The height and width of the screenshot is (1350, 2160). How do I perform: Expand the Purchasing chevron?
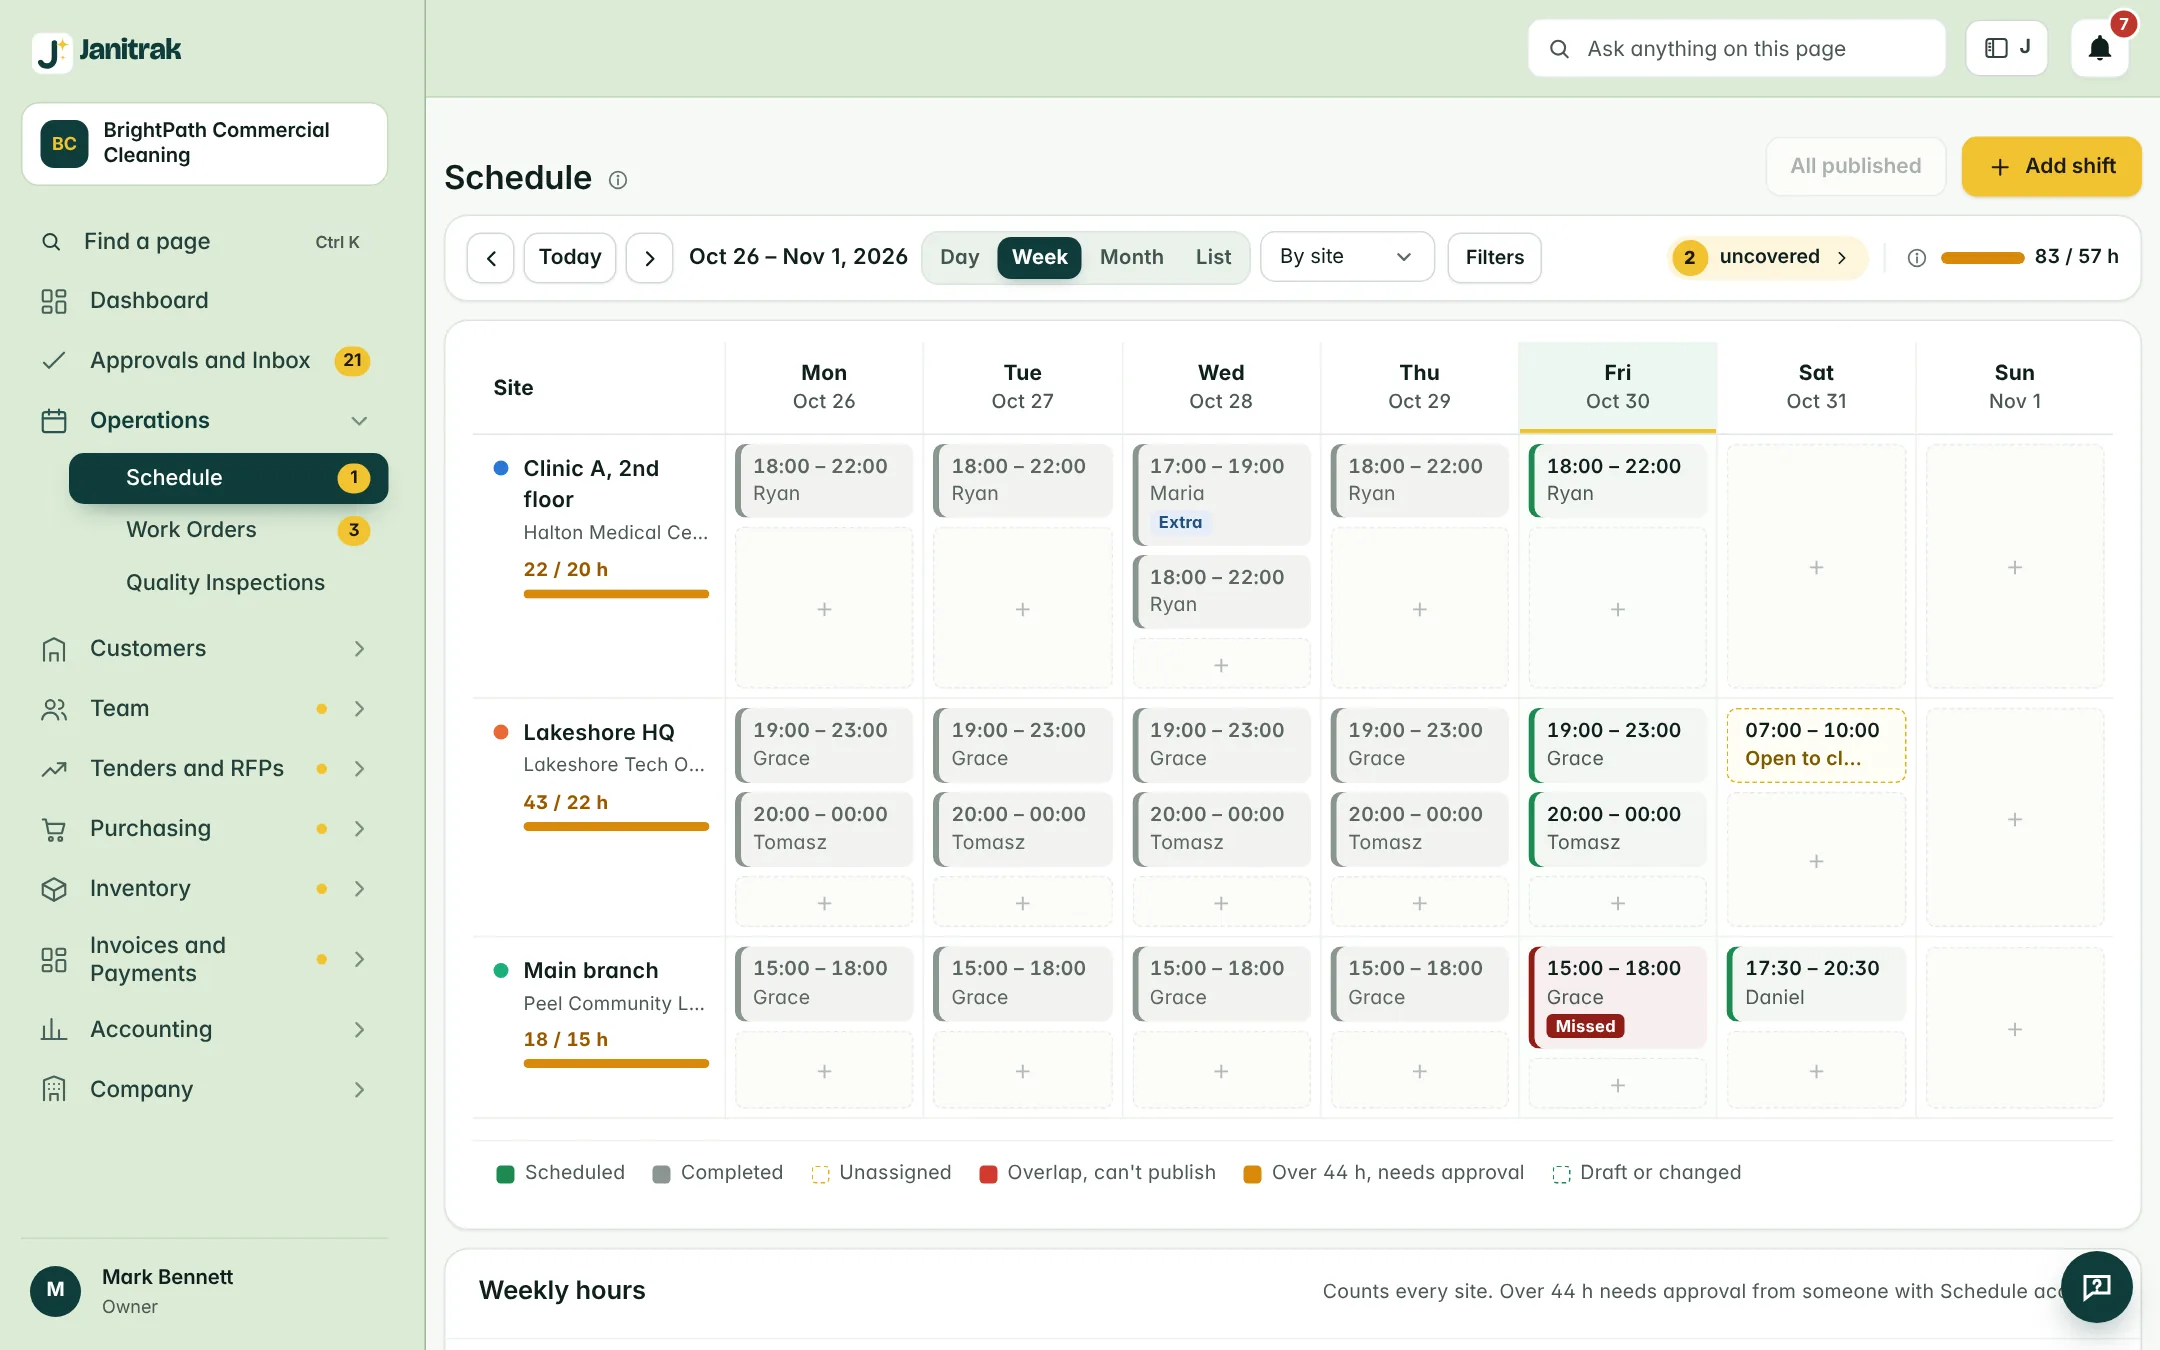(359, 829)
